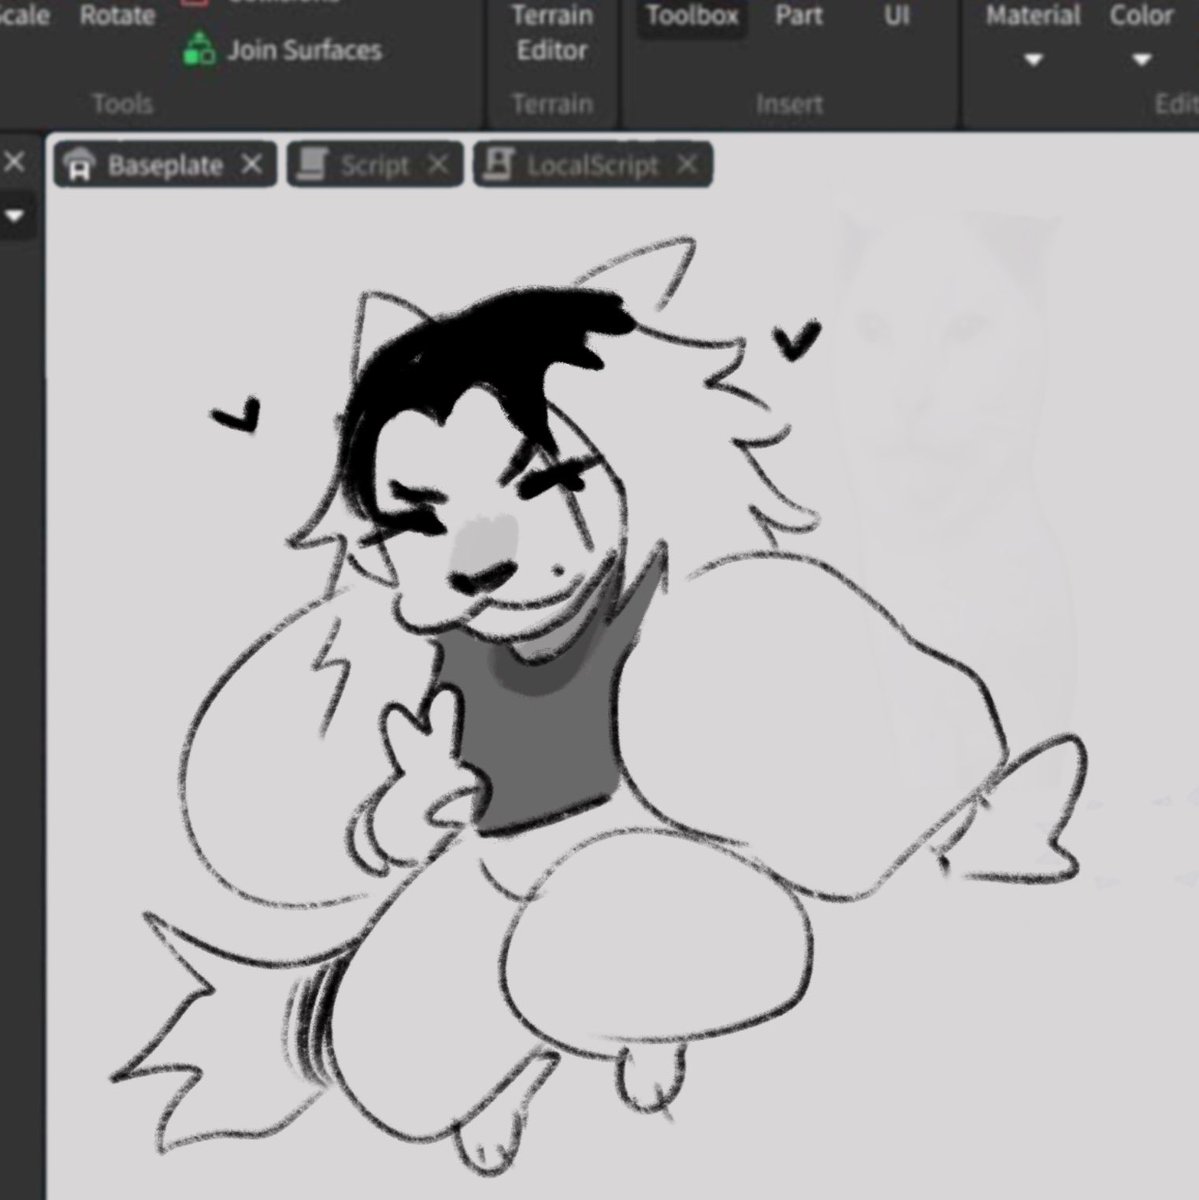The image size is (1199, 1200).
Task: Click the Script tab scroll icon
Action: (x=315, y=165)
